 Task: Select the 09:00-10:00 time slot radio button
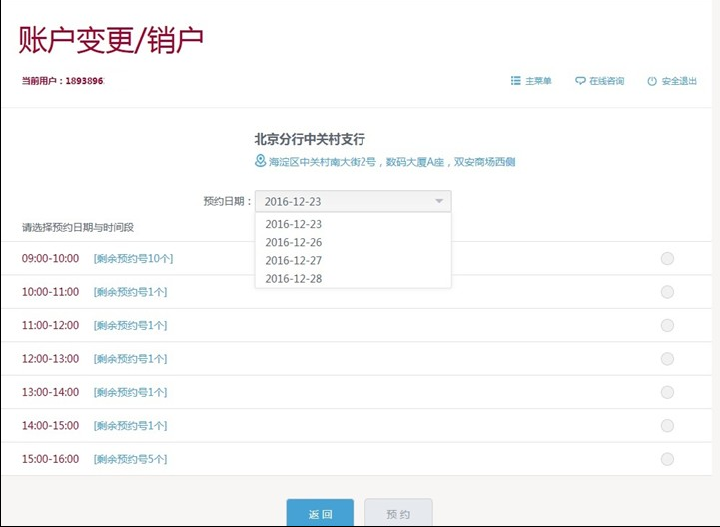667,259
